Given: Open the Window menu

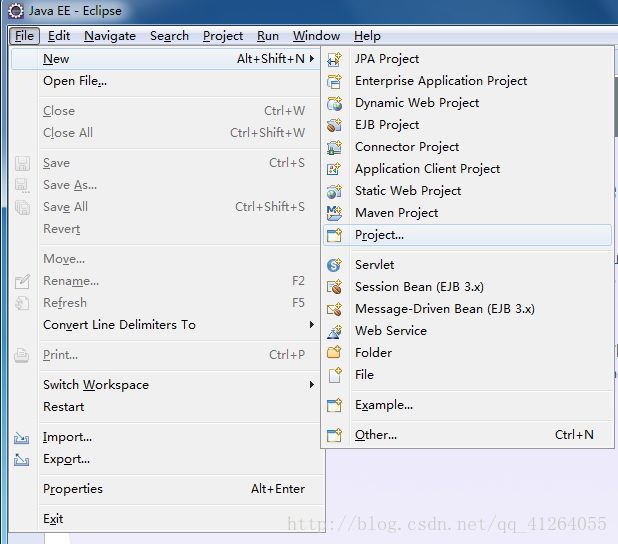Looking at the screenshot, I should point(316,36).
